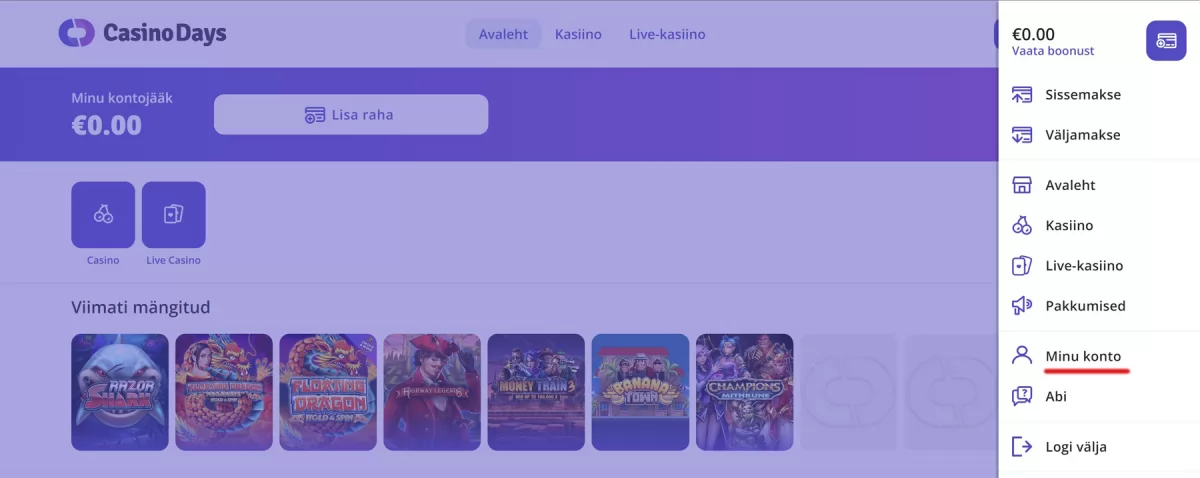Open the Money Train 3 game thumbnail
Image resolution: width=1200 pixels, height=478 pixels.
click(x=536, y=392)
